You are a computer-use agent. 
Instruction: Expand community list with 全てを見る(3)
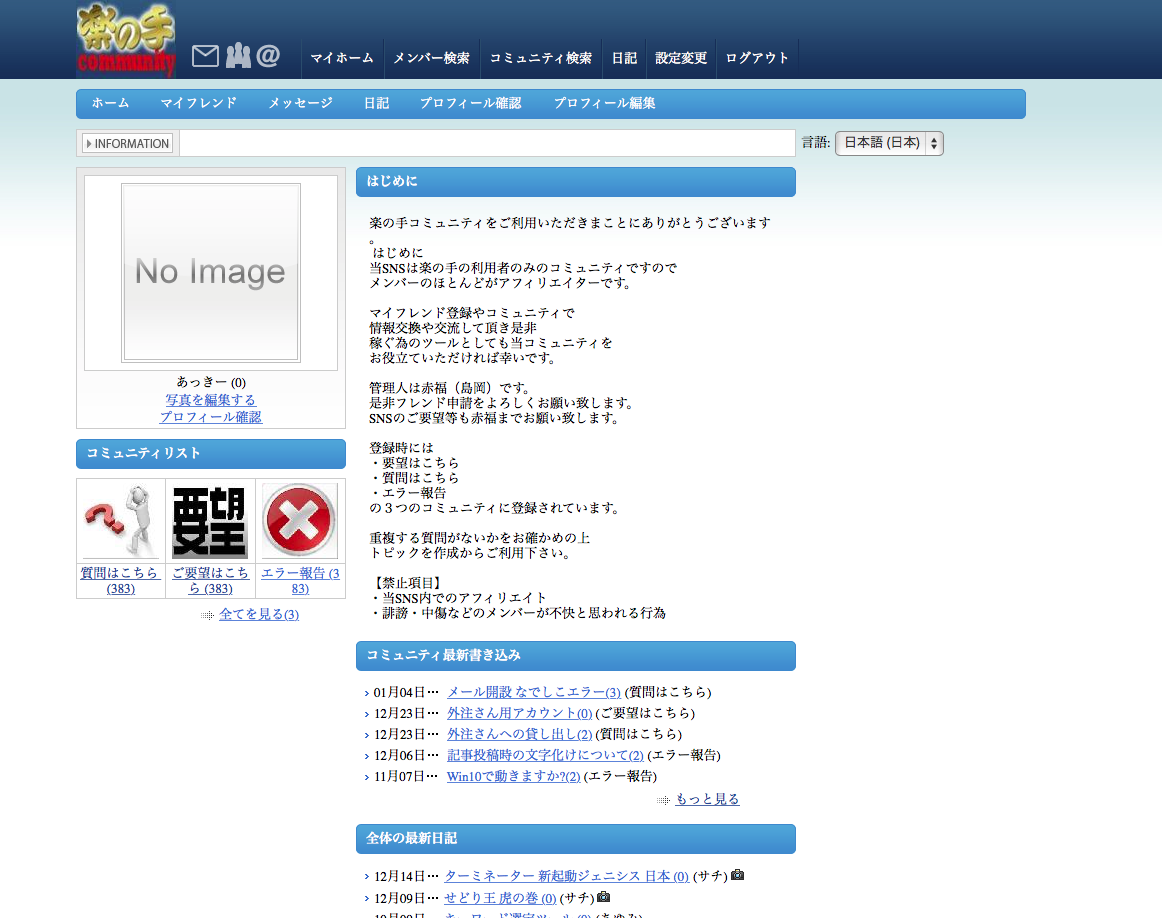(x=258, y=614)
